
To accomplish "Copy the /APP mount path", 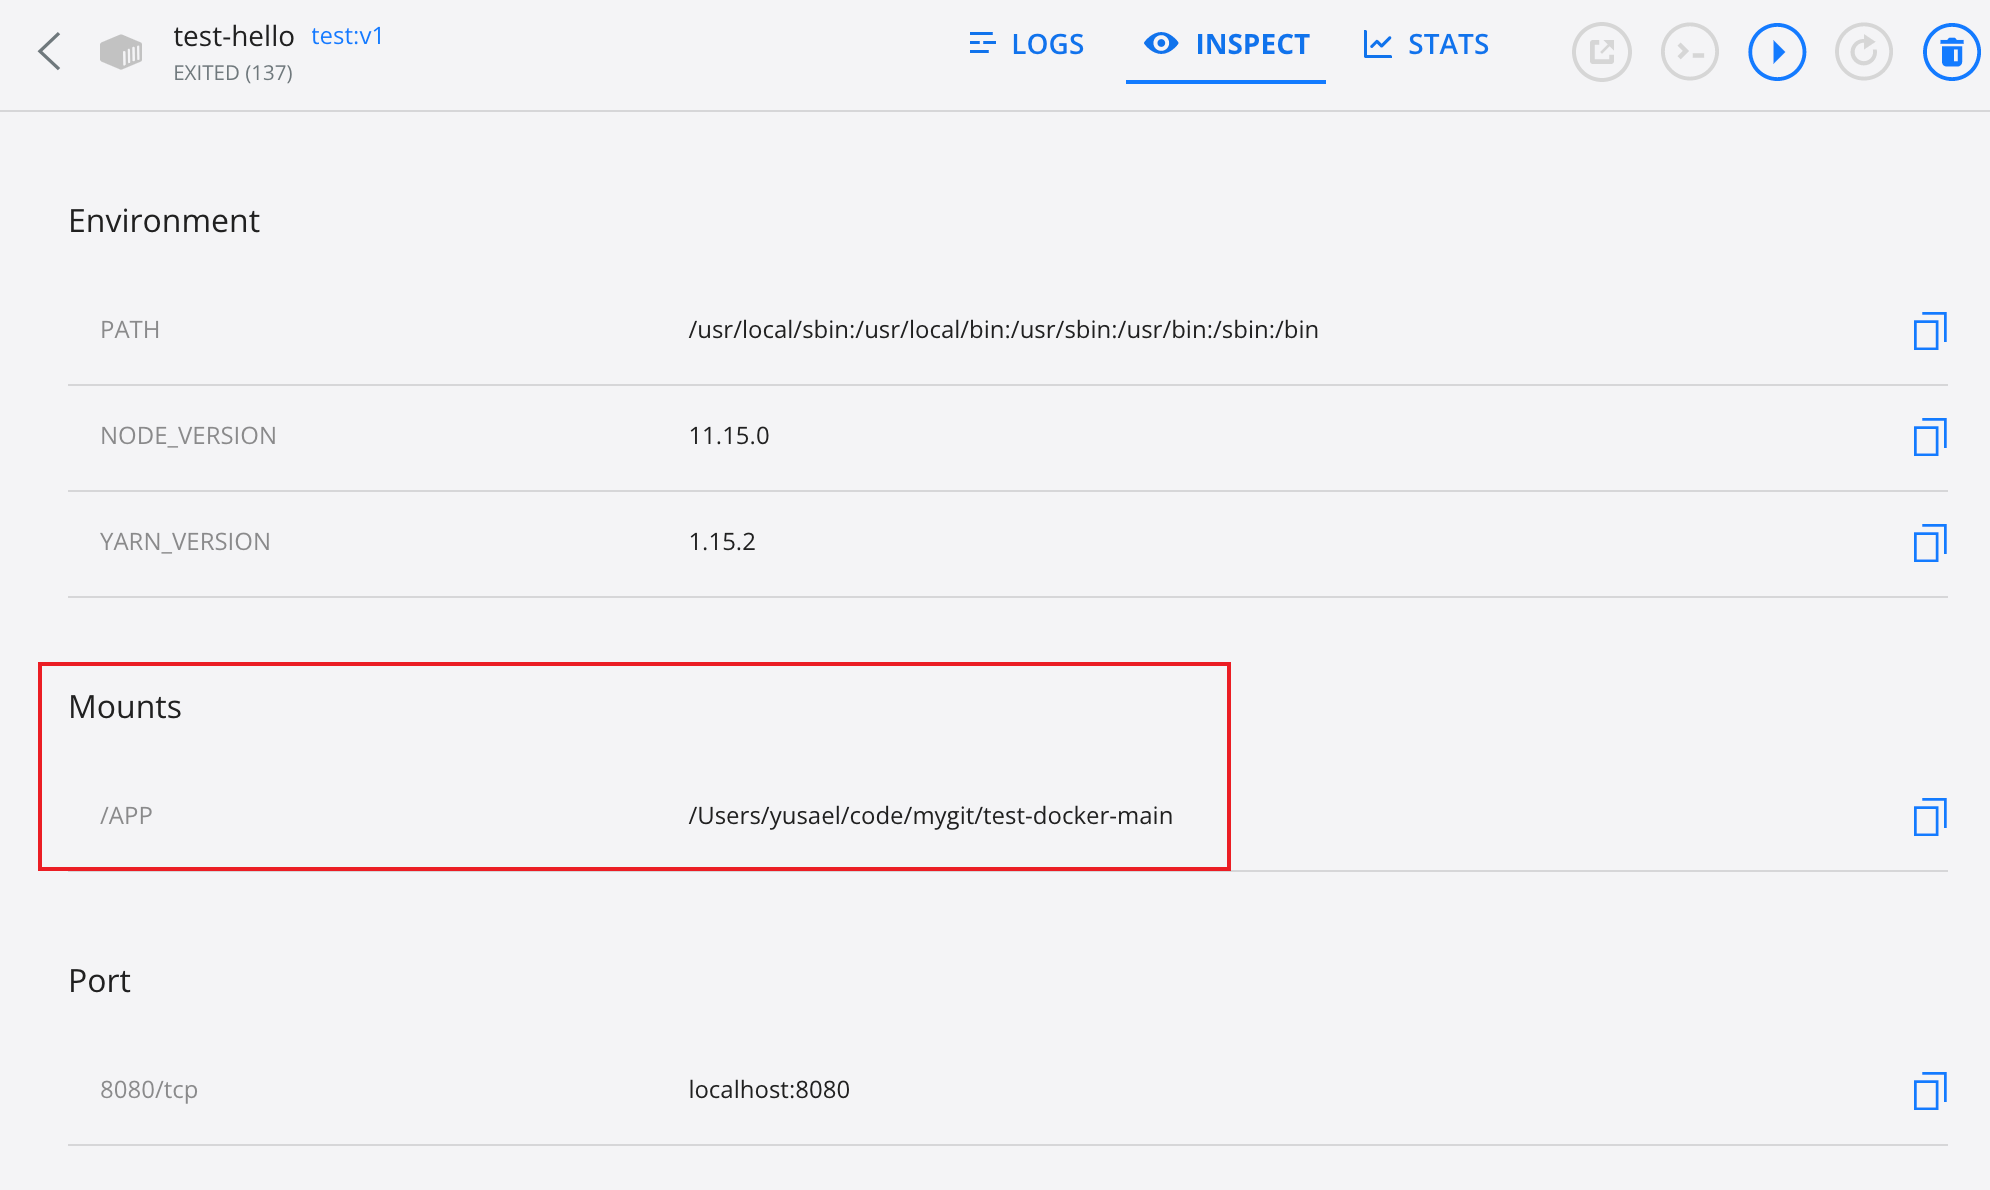I will 1930,817.
